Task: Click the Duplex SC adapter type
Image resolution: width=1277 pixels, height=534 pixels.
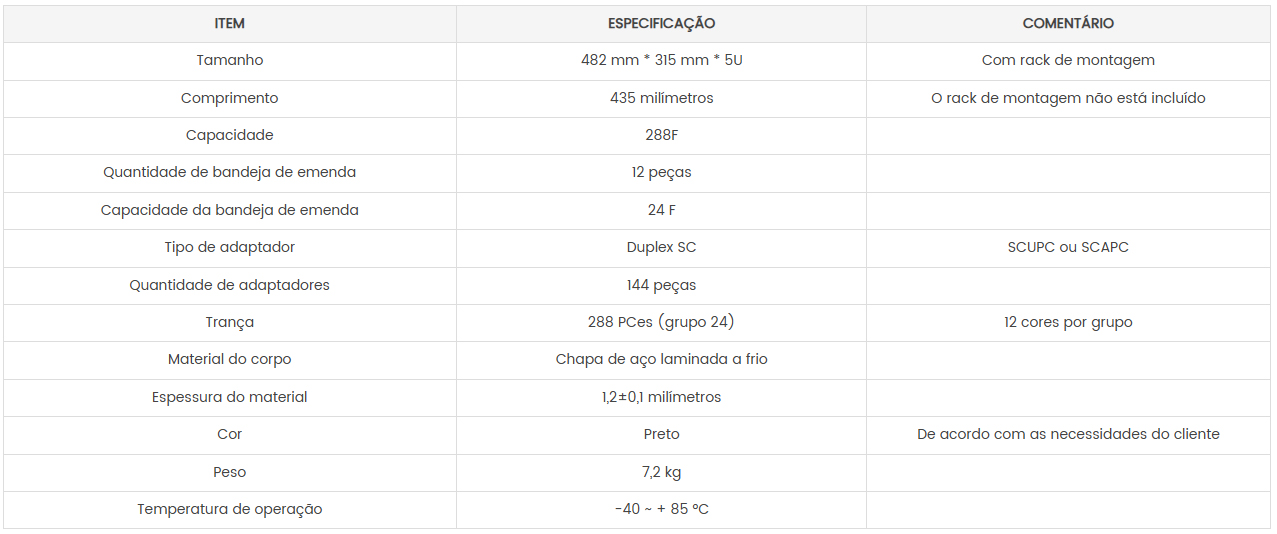Action: click(661, 247)
